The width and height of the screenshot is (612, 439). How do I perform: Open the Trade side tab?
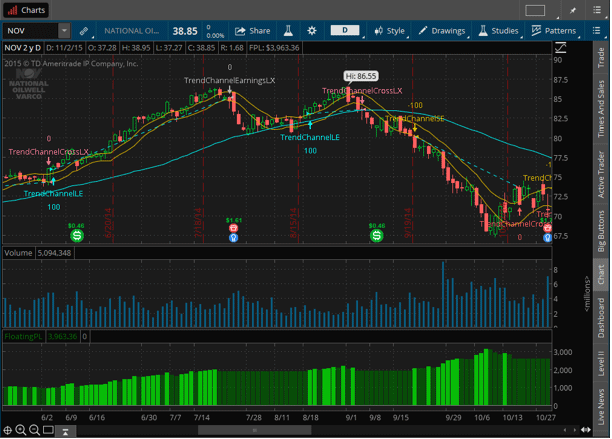(601, 58)
